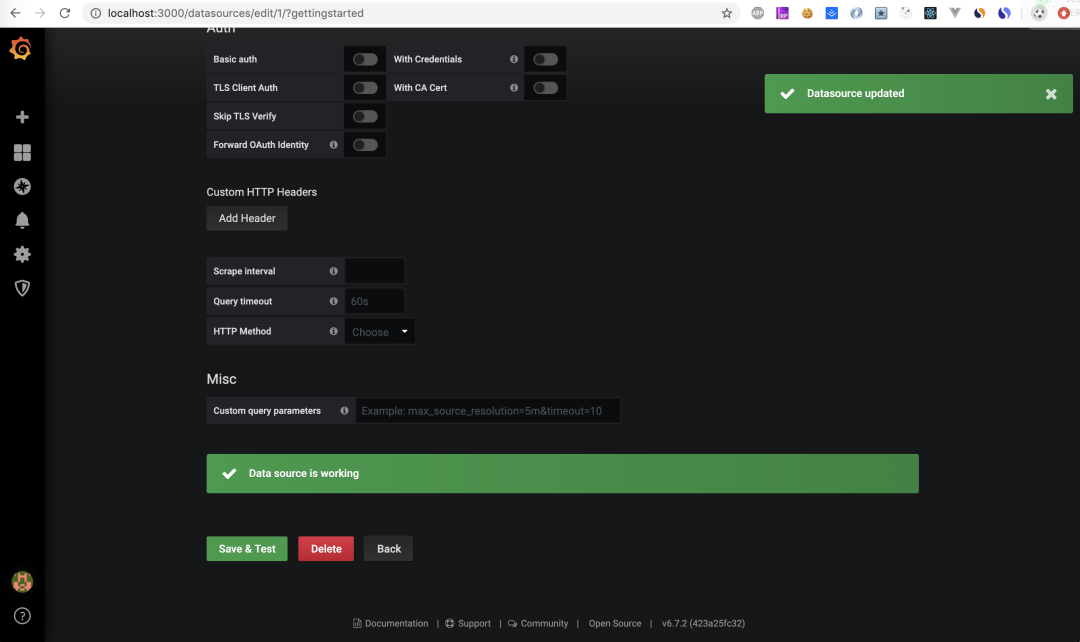1080x642 pixels.
Task: Click the cookie extension icon
Action: pyautogui.click(x=807, y=13)
